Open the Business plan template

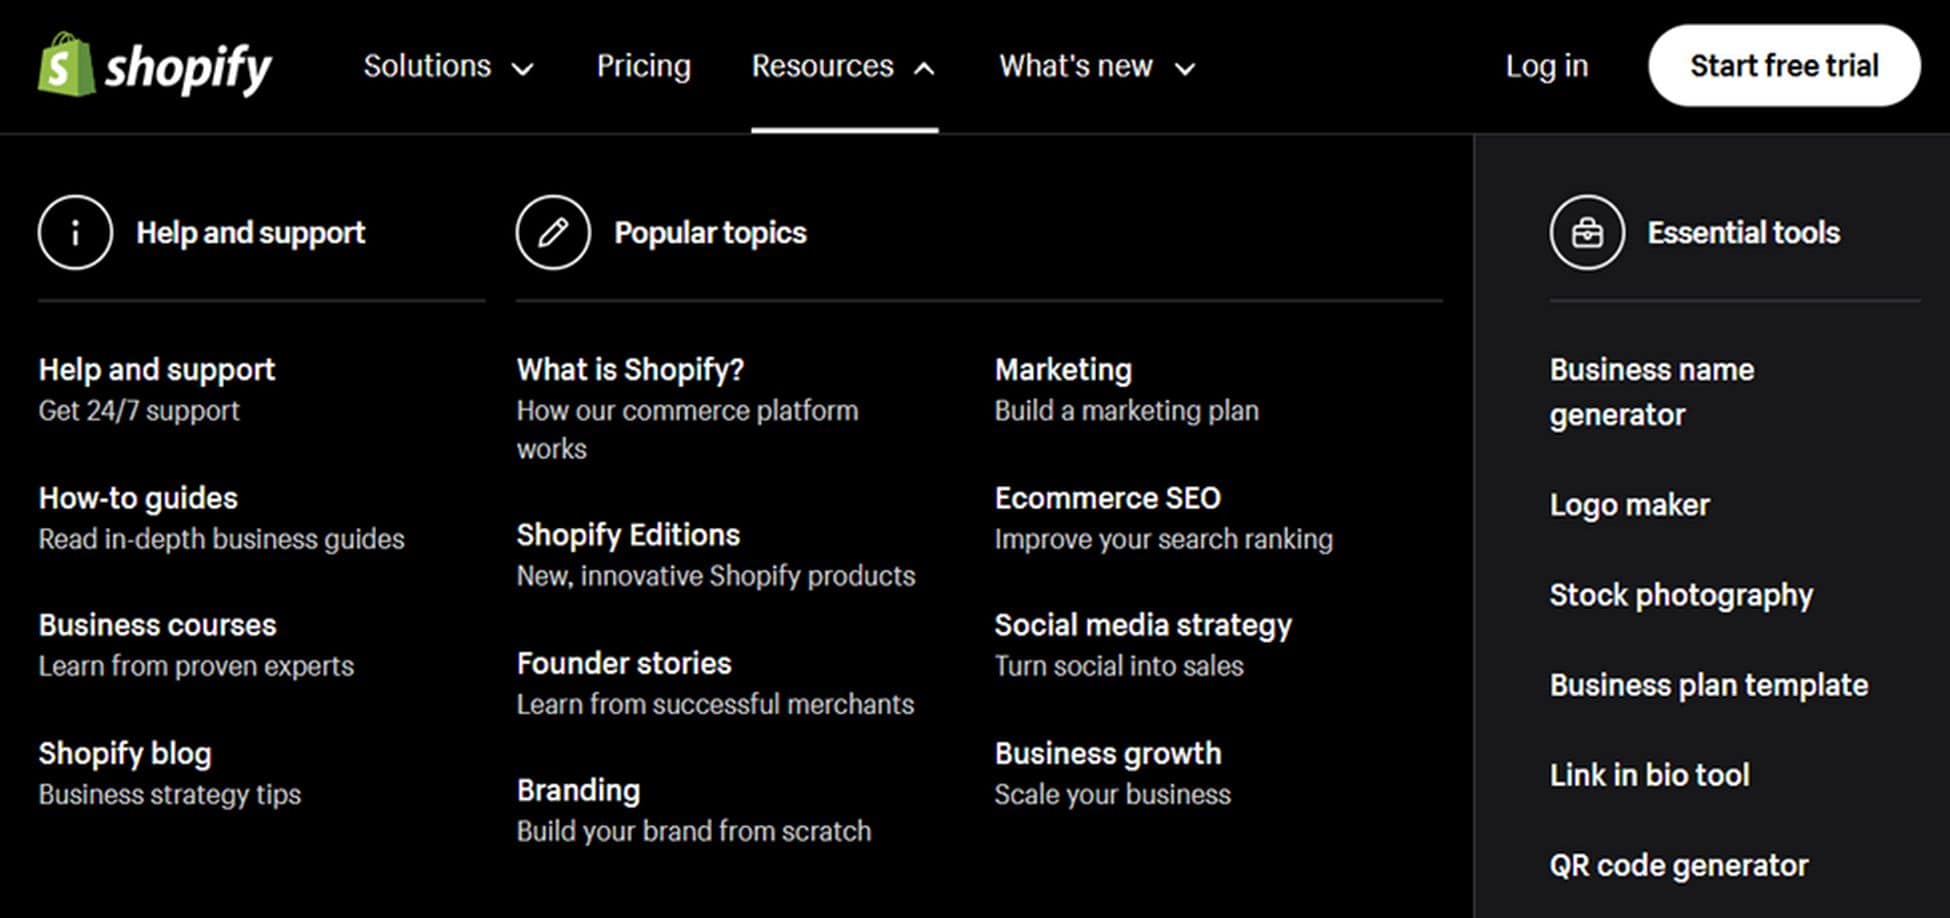[x=1708, y=685]
